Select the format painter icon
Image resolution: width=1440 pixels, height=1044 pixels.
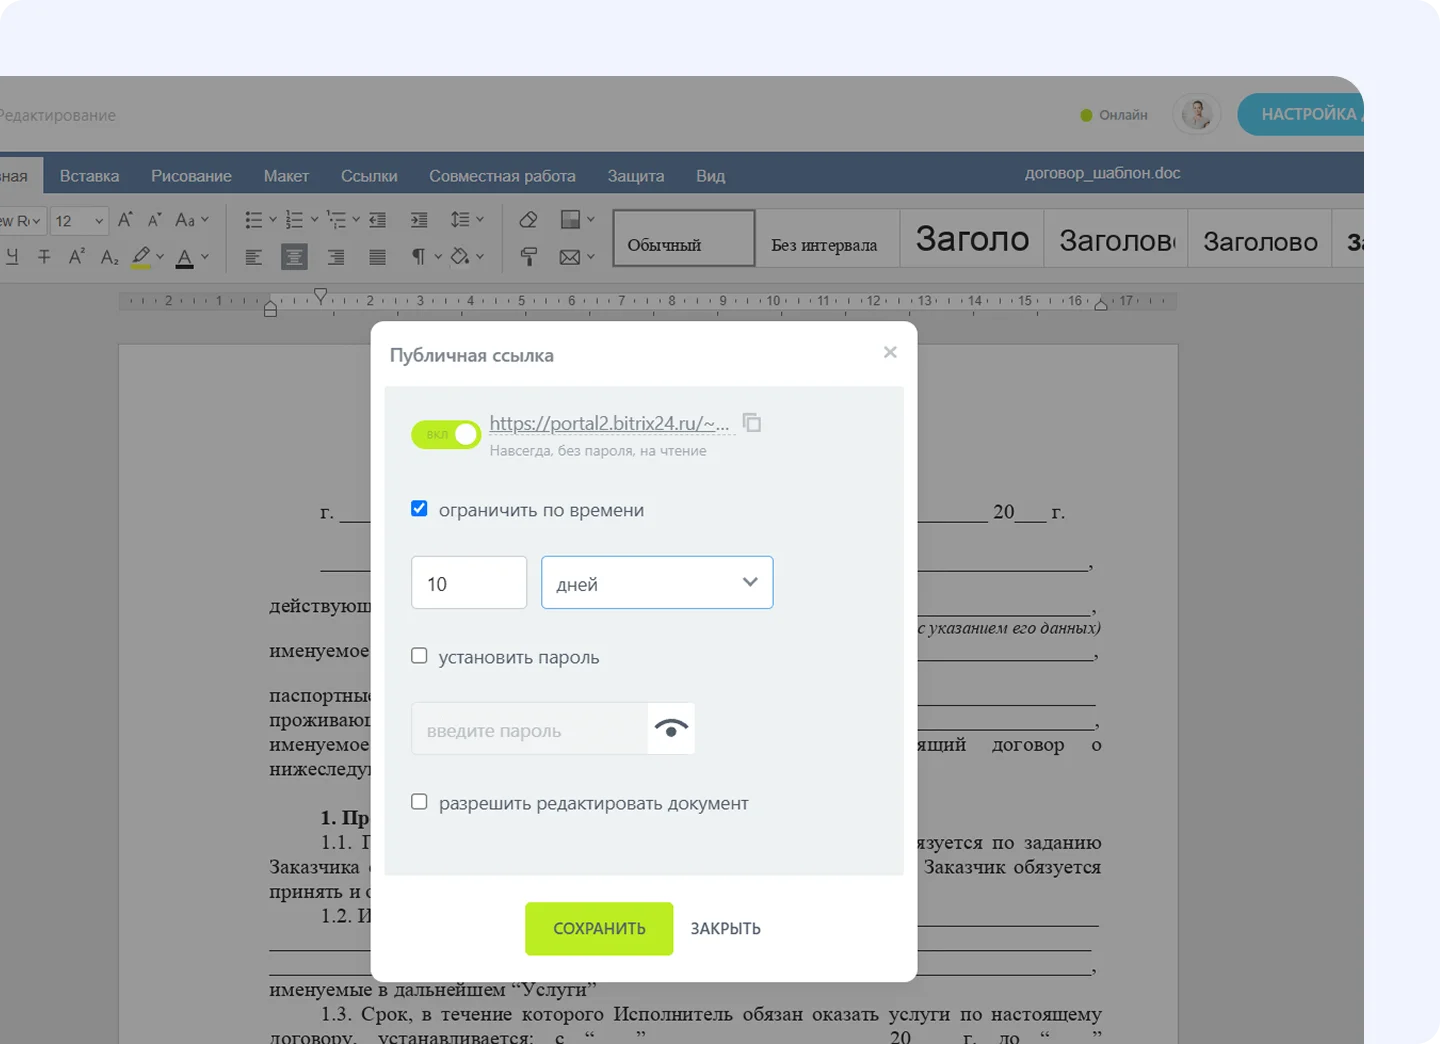(x=528, y=257)
